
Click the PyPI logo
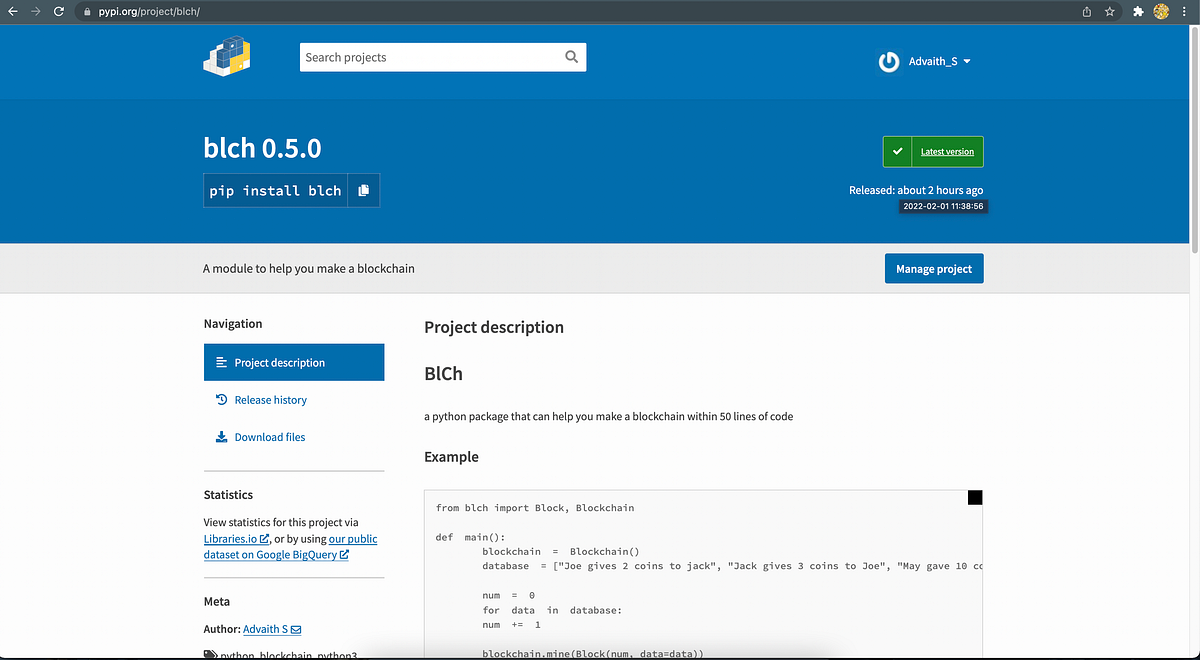(227, 57)
